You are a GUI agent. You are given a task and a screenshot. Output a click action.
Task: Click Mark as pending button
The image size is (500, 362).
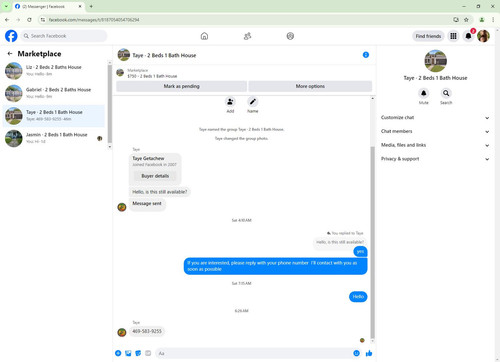point(181,86)
